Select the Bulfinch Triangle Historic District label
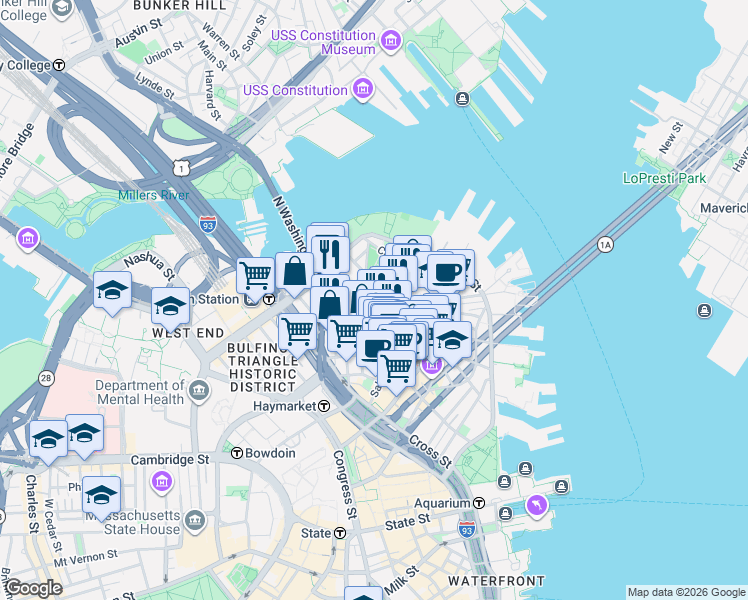Screen dimensions: 748x600 tap(262, 367)
